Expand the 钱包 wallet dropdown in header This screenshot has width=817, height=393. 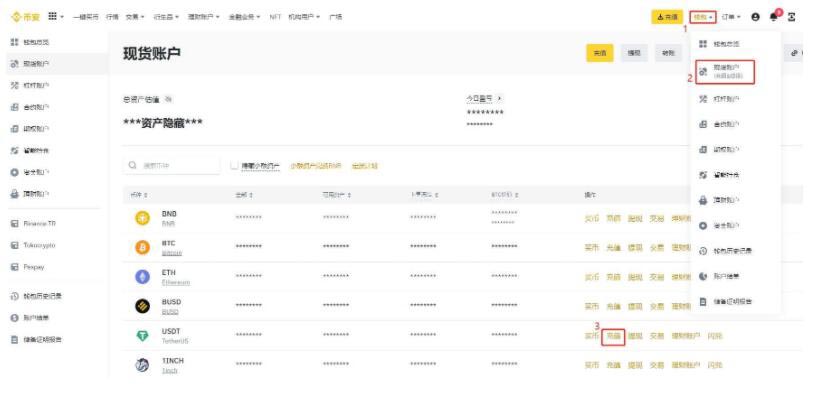(x=703, y=17)
